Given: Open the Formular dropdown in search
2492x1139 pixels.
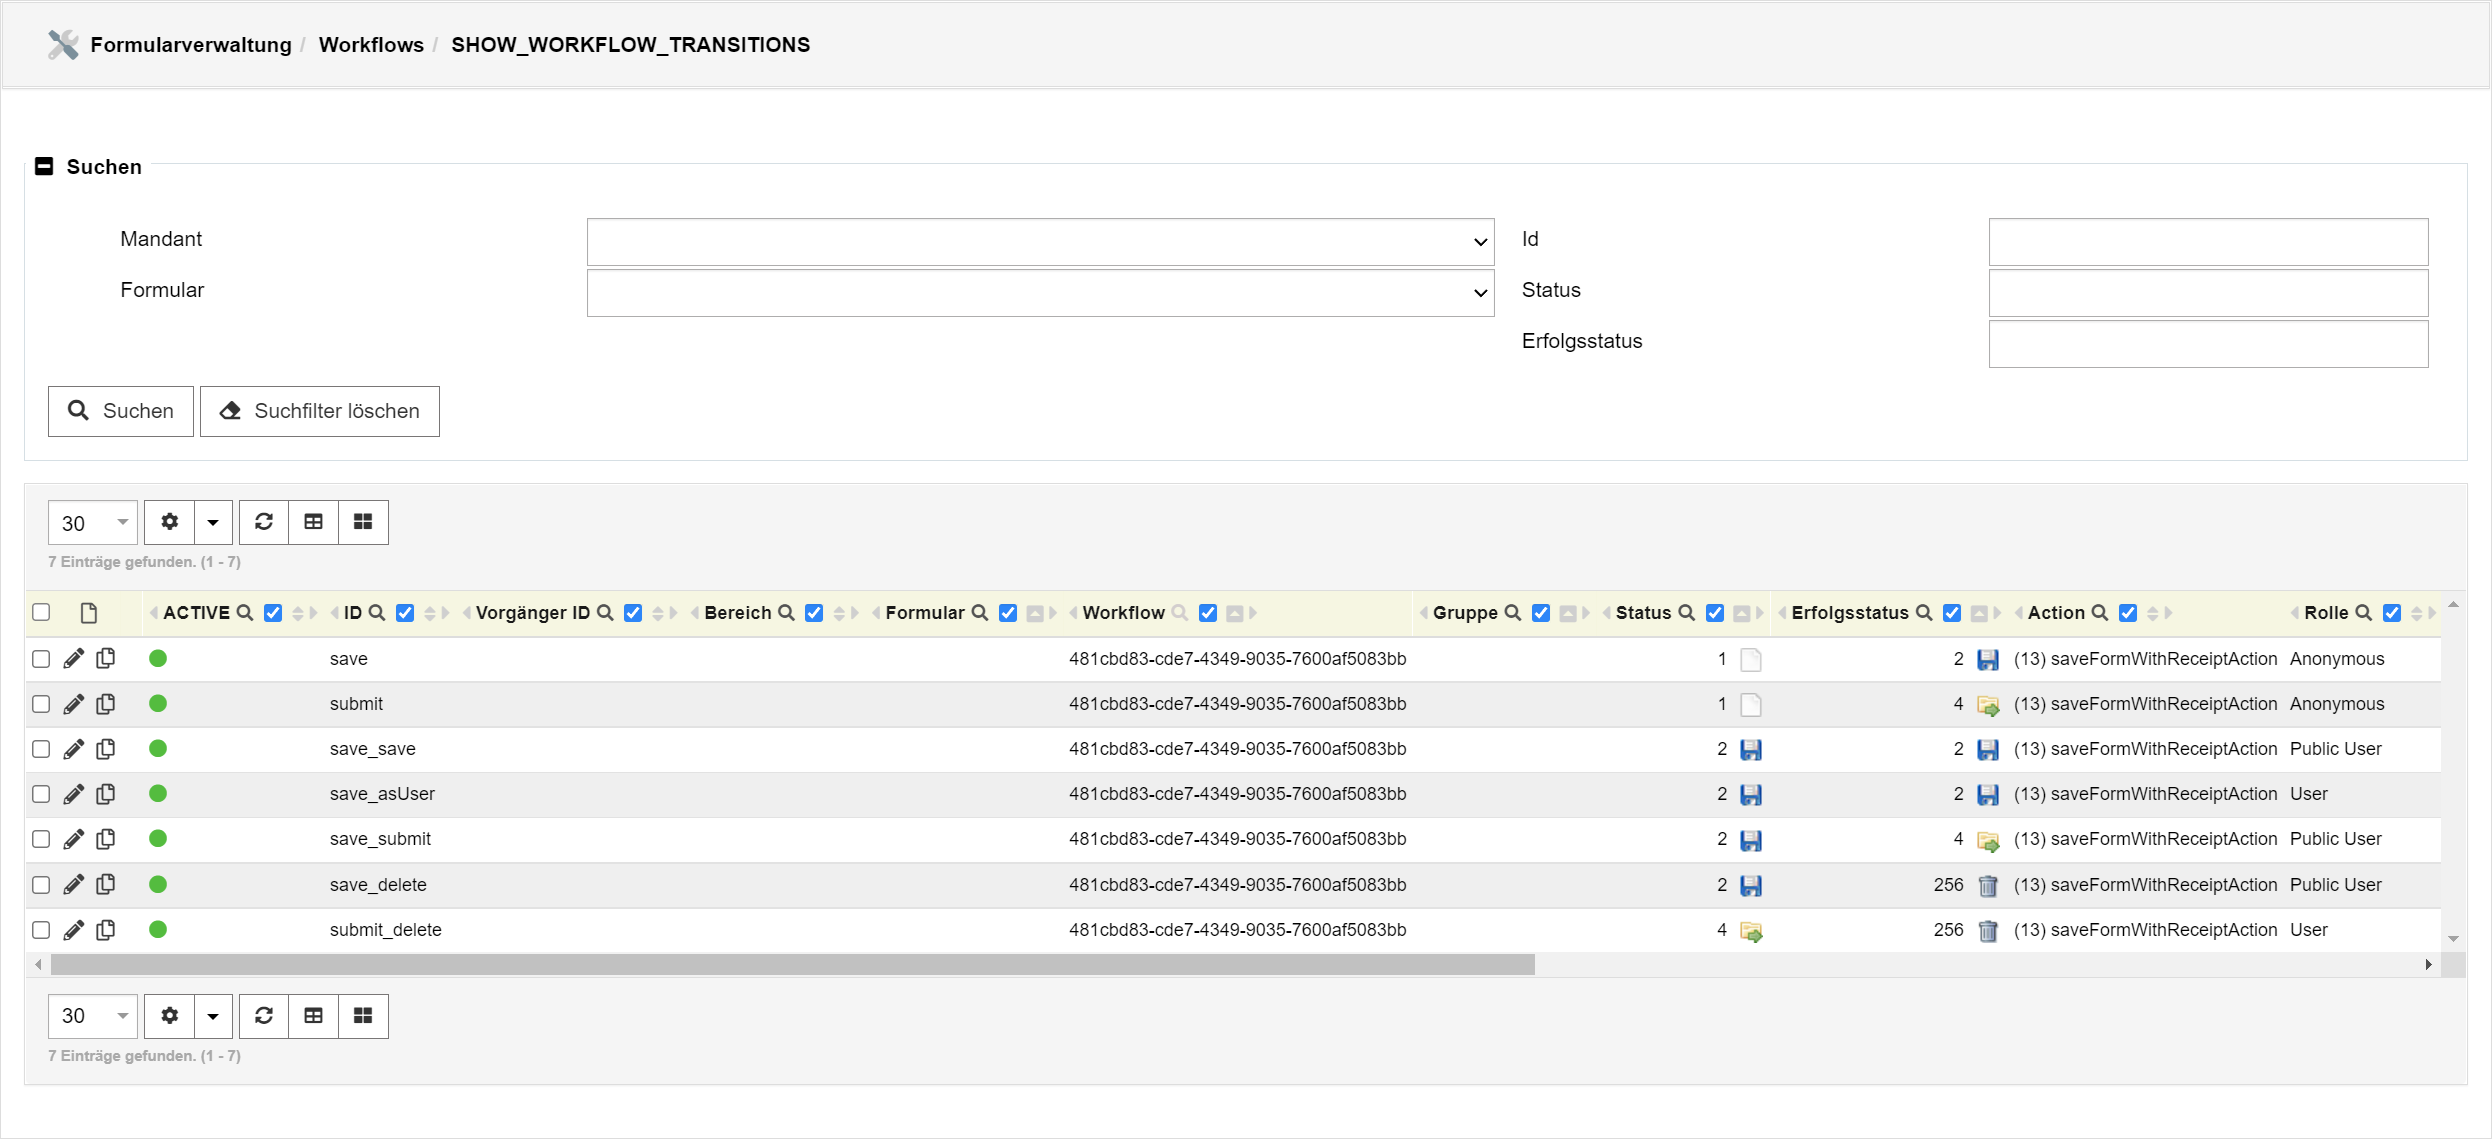Looking at the screenshot, I should click(x=1040, y=293).
